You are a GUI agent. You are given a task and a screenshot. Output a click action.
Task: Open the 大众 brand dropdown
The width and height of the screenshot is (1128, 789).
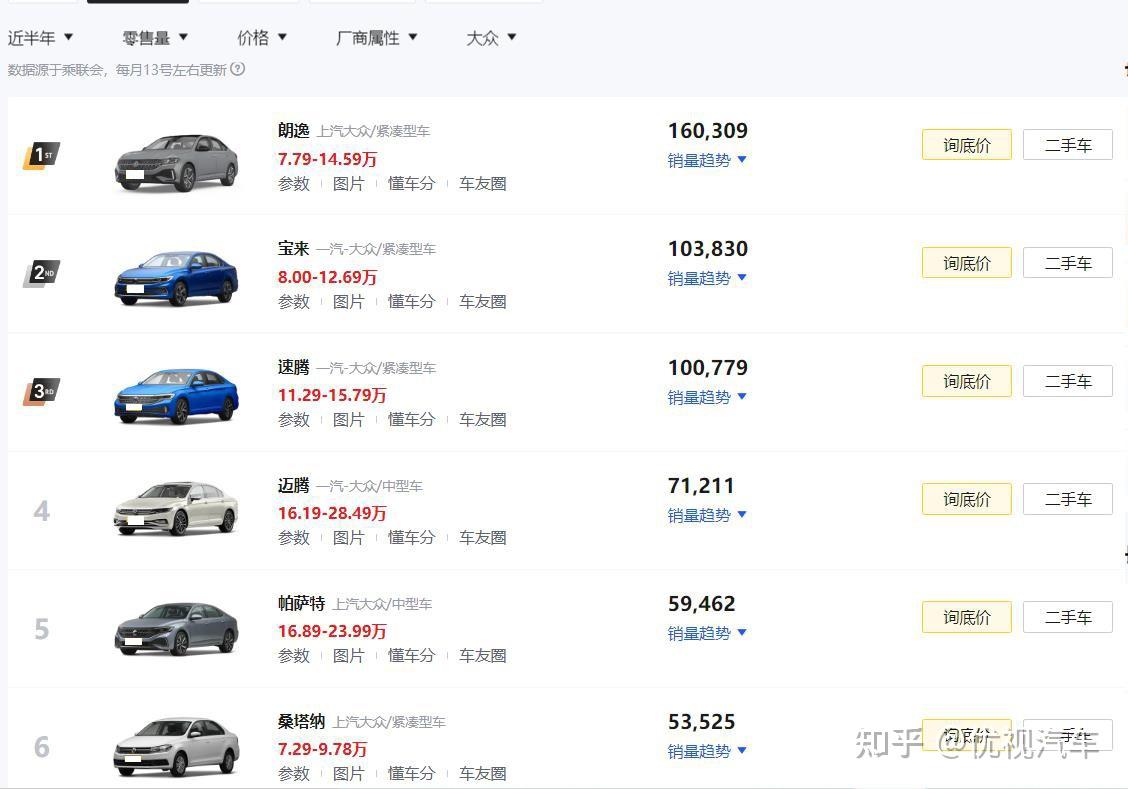click(x=491, y=38)
